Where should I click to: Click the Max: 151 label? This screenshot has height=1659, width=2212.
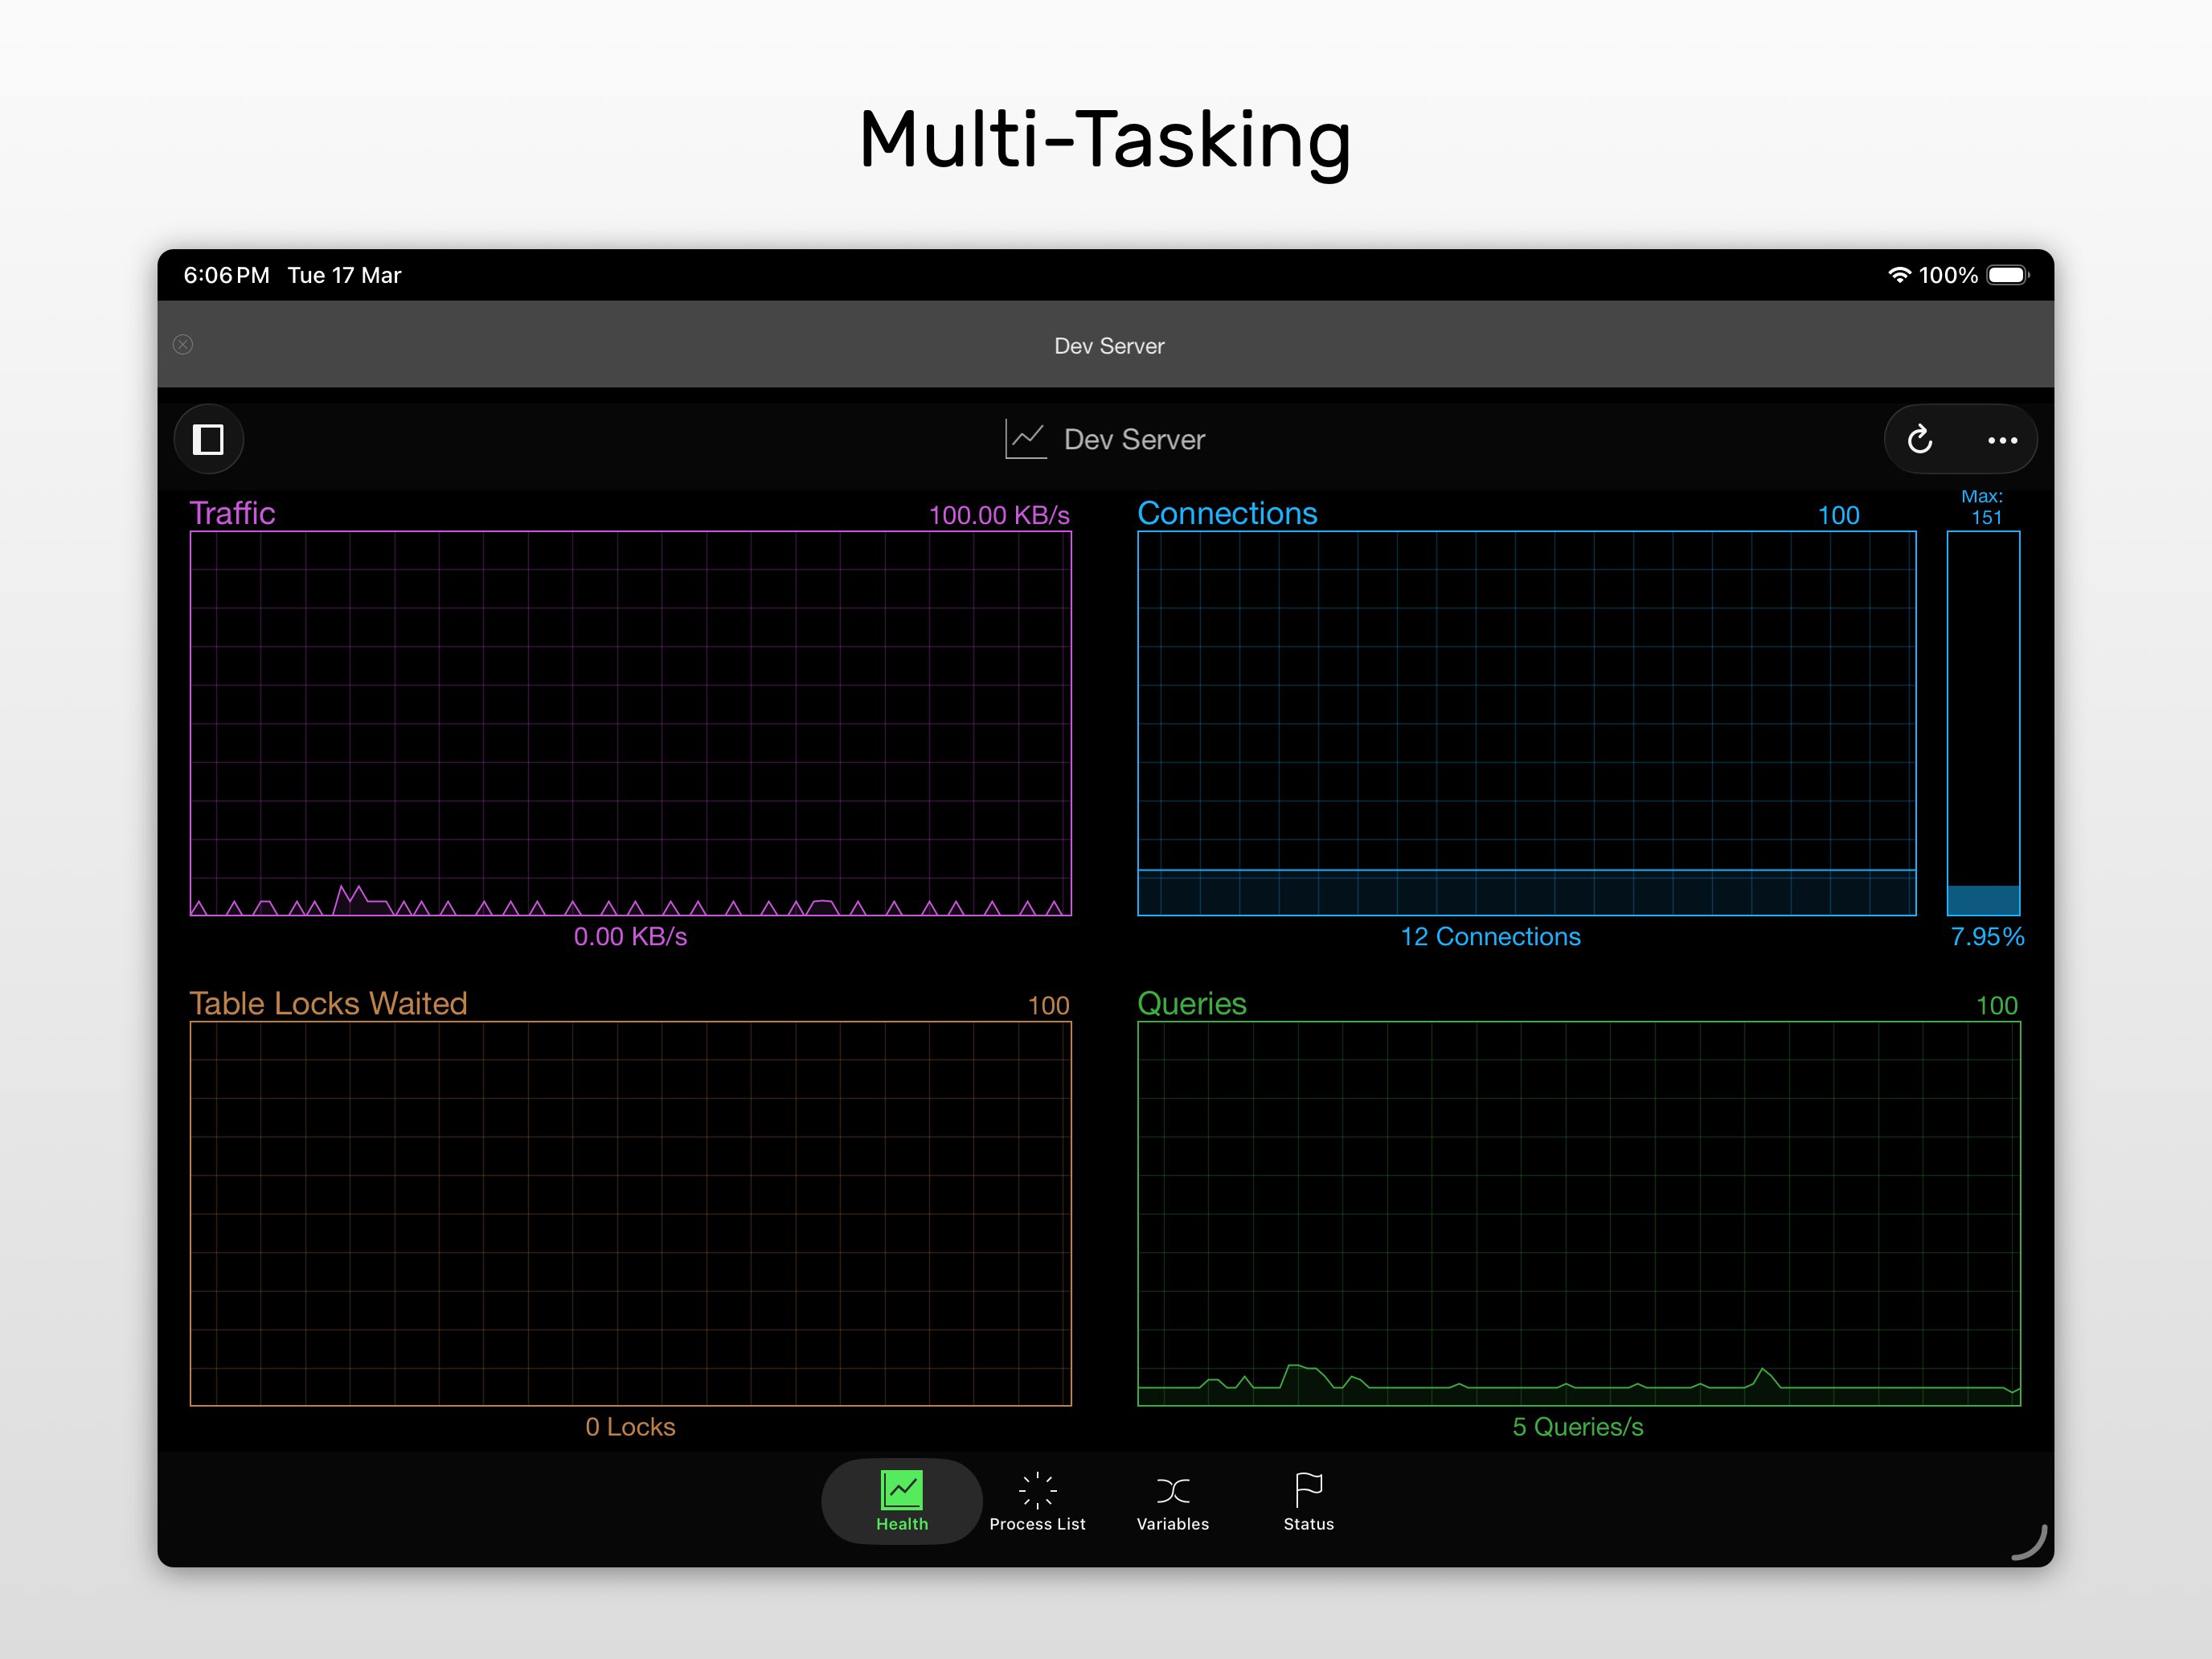coord(1984,507)
